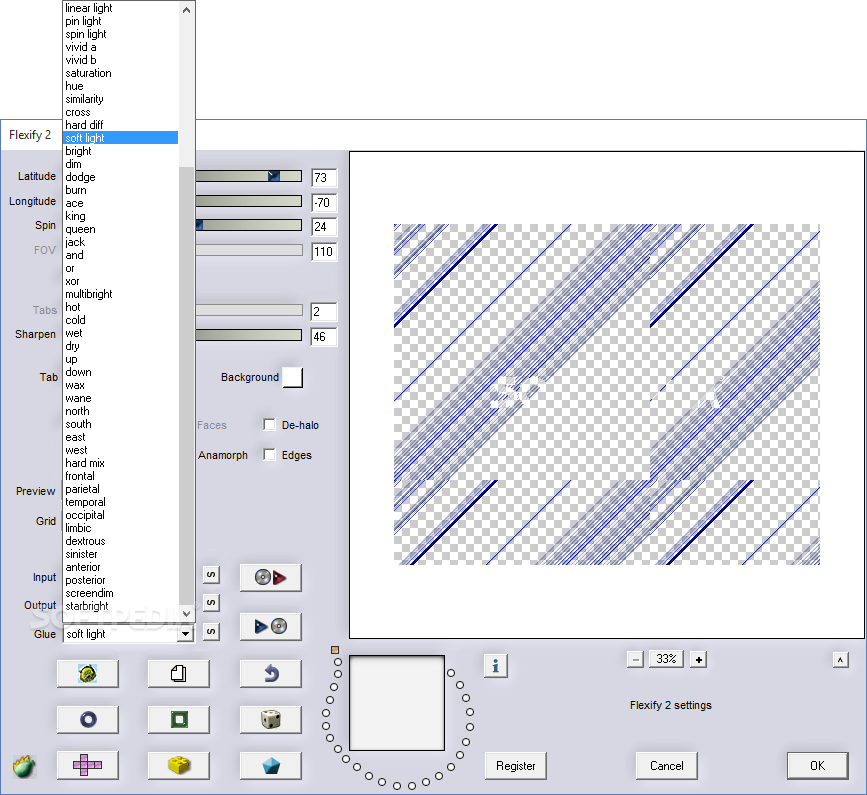867x795 pixels.
Task: Click the Spin value field 24
Action: tap(324, 227)
